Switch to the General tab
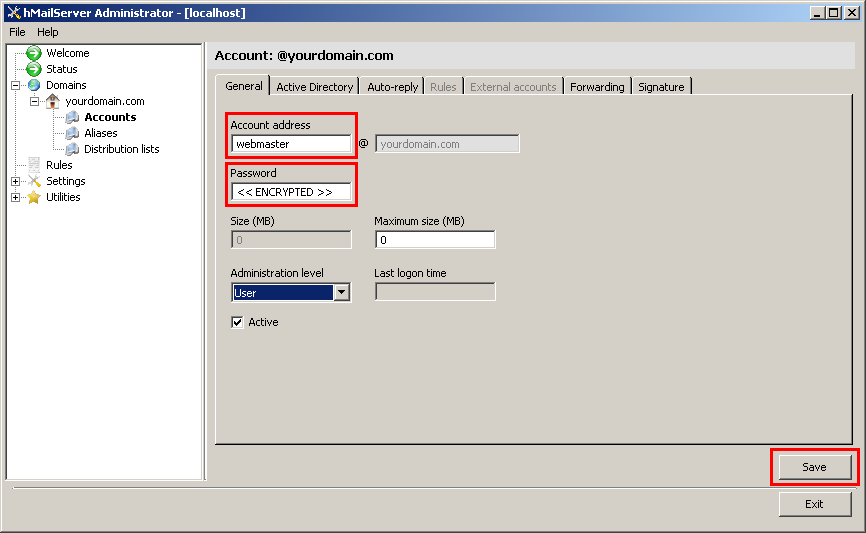The height and width of the screenshot is (533, 866). pyautogui.click(x=244, y=86)
